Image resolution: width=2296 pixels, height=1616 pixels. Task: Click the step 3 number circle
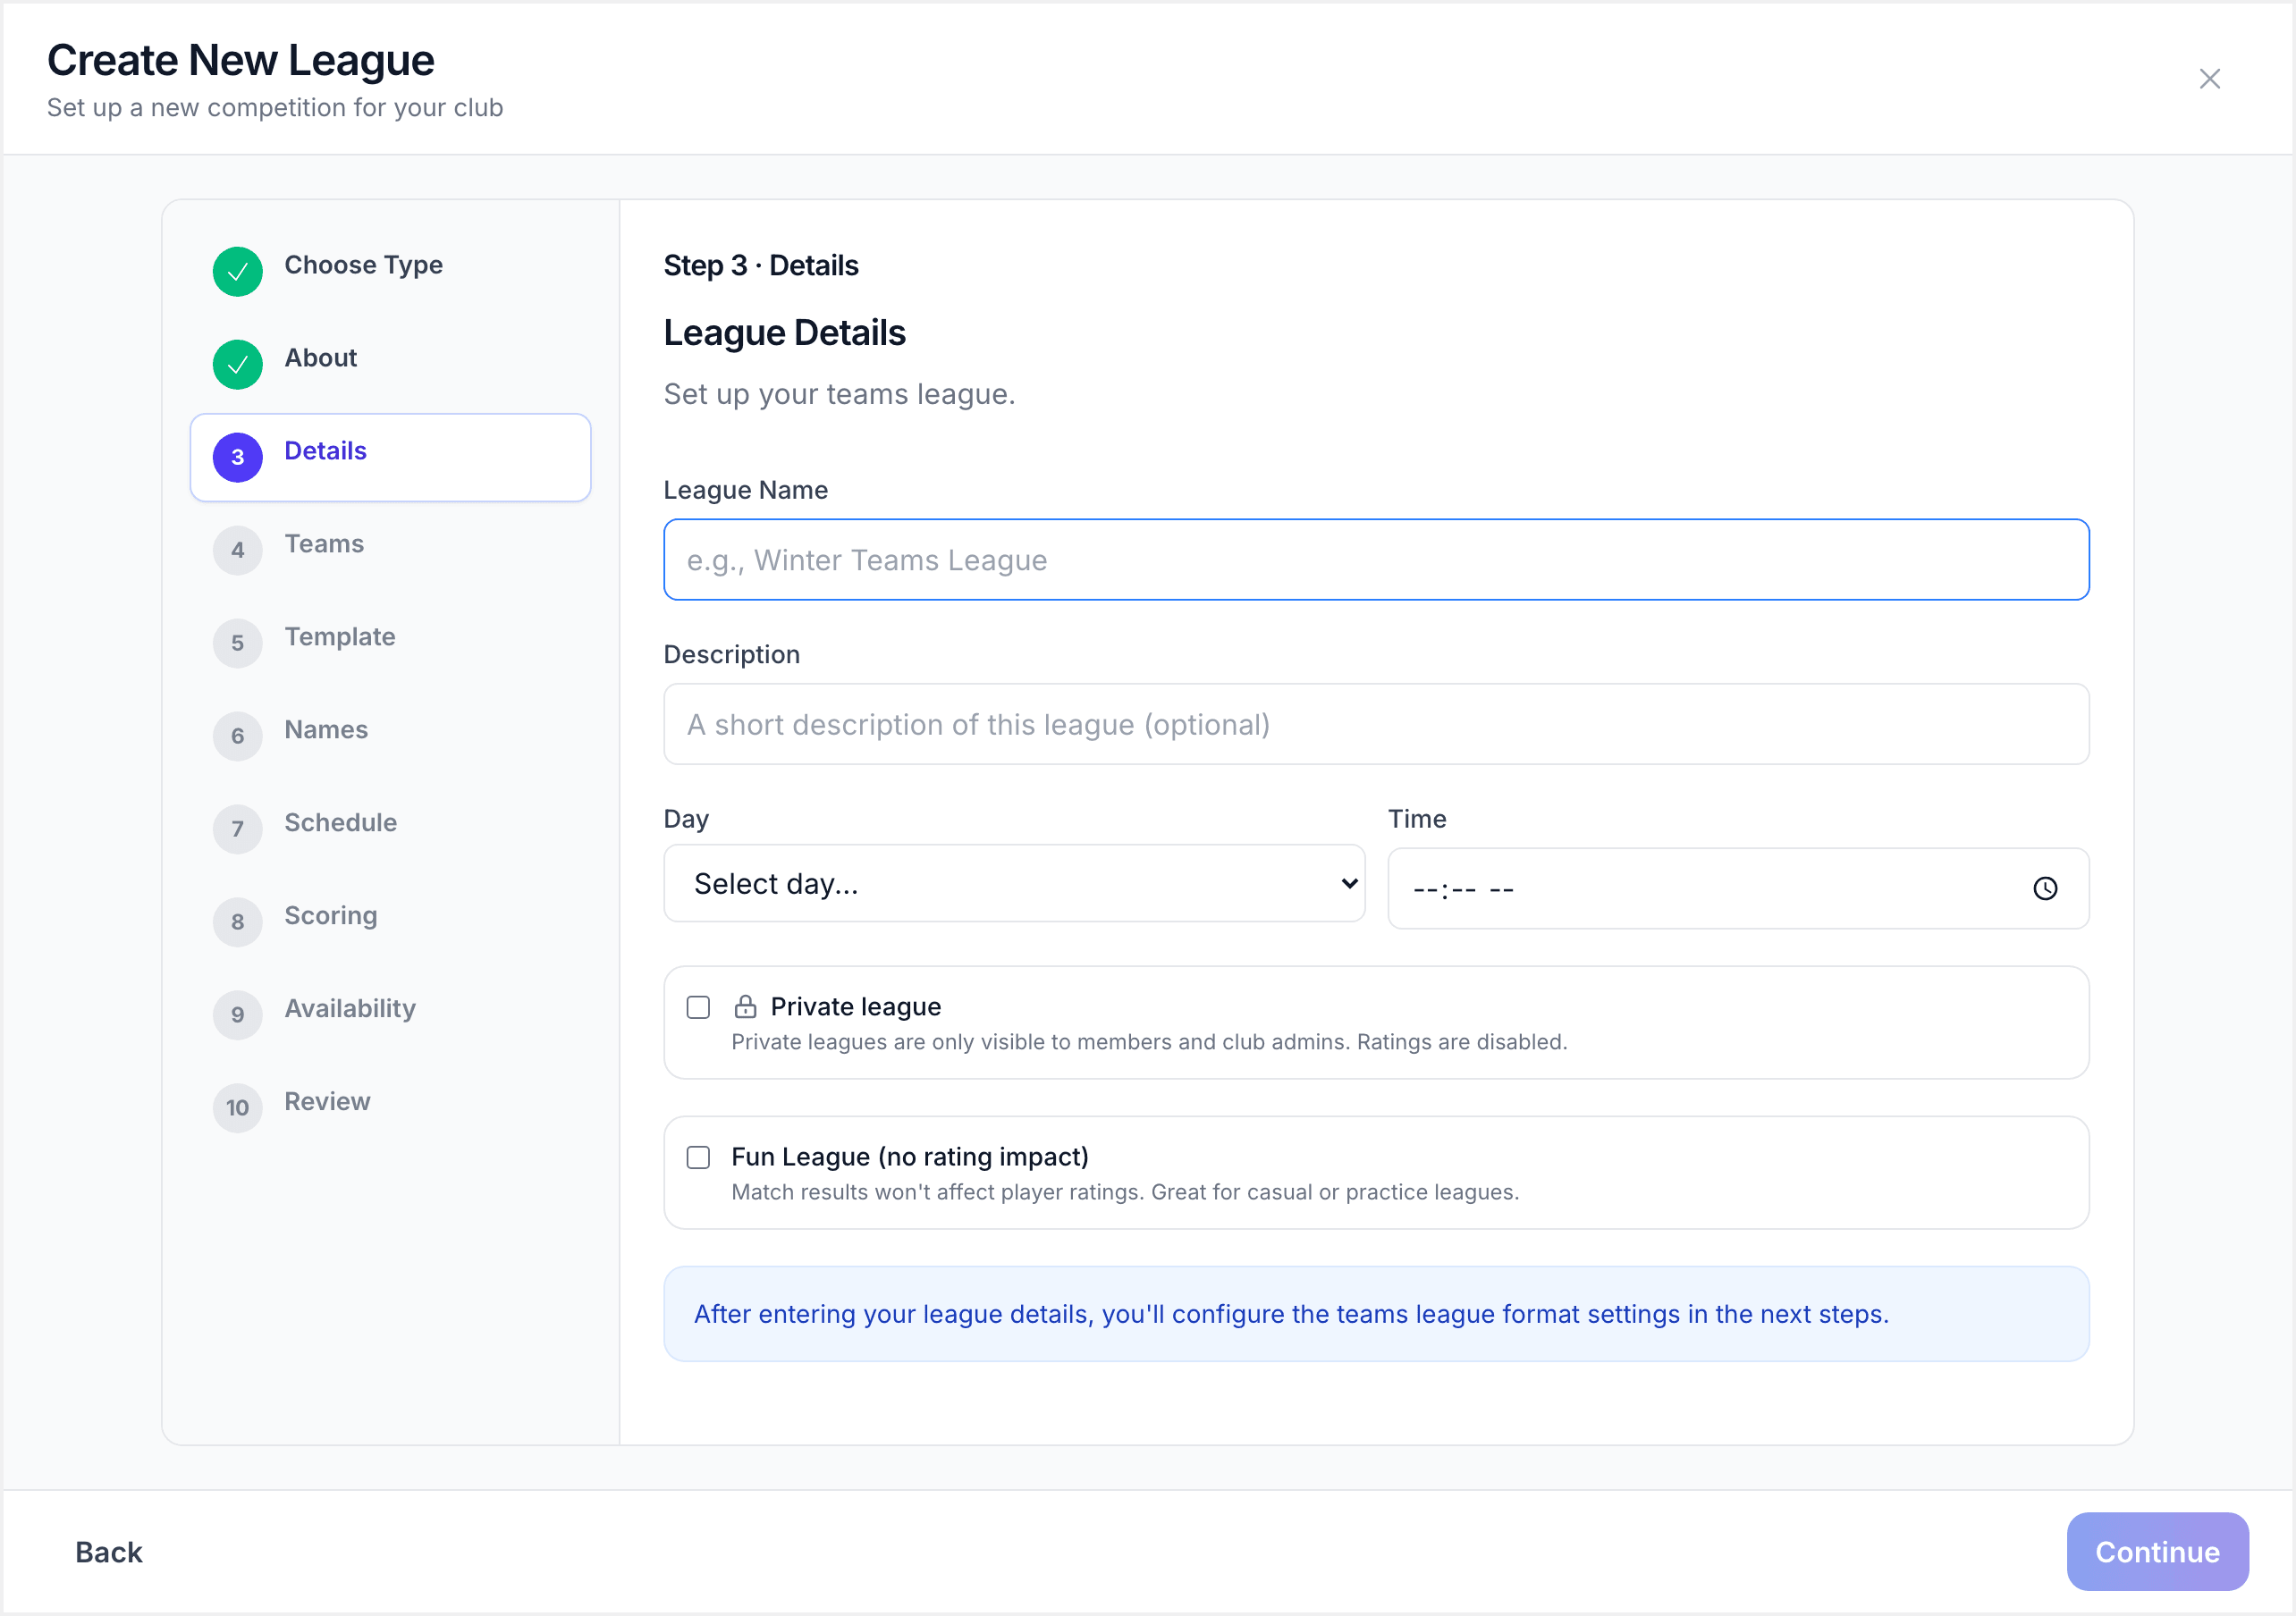237,457
